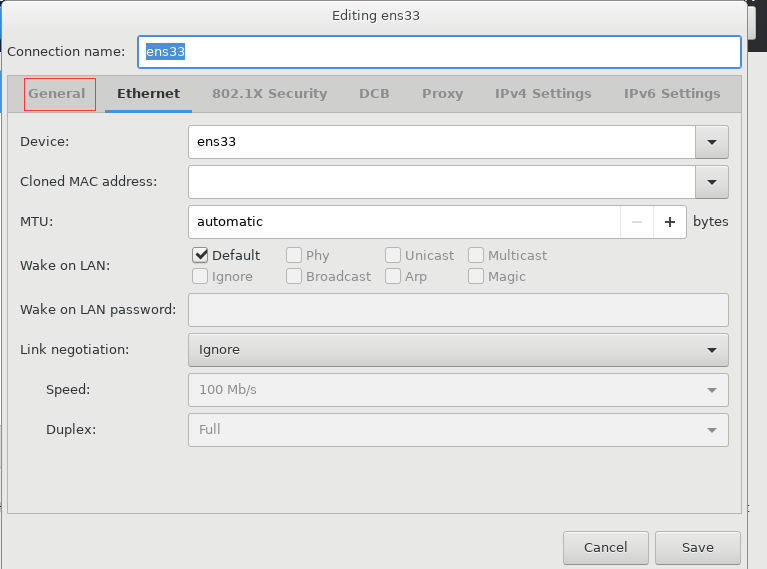
Task: Toggle the Unicast Wake on LAN checkbox
Action: point(393,255)
